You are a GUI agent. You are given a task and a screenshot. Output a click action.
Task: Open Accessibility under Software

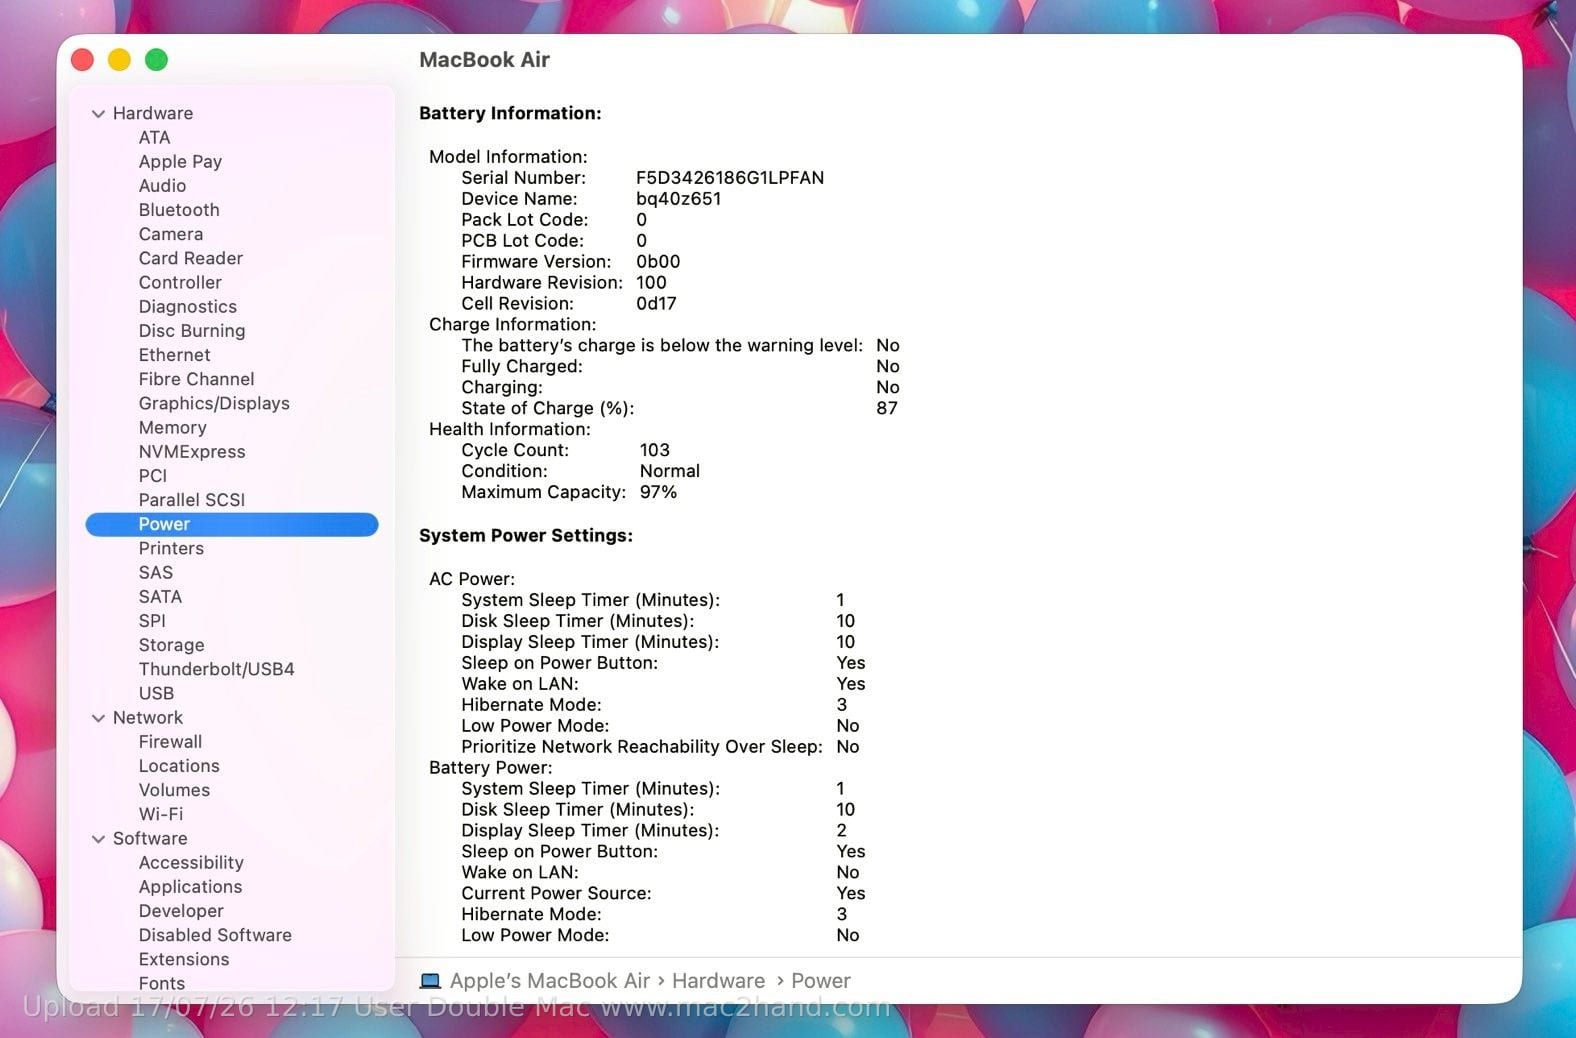[x=191, y=863]
